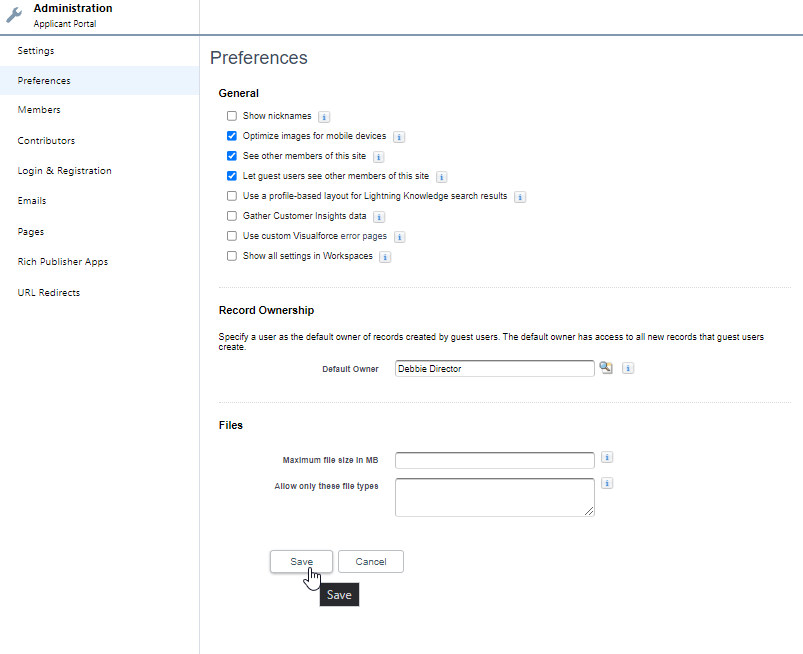The width and height of the screenshot is (803, 654).
Task: Click the Maximum file size in MB field
Action: pos(494,460)
